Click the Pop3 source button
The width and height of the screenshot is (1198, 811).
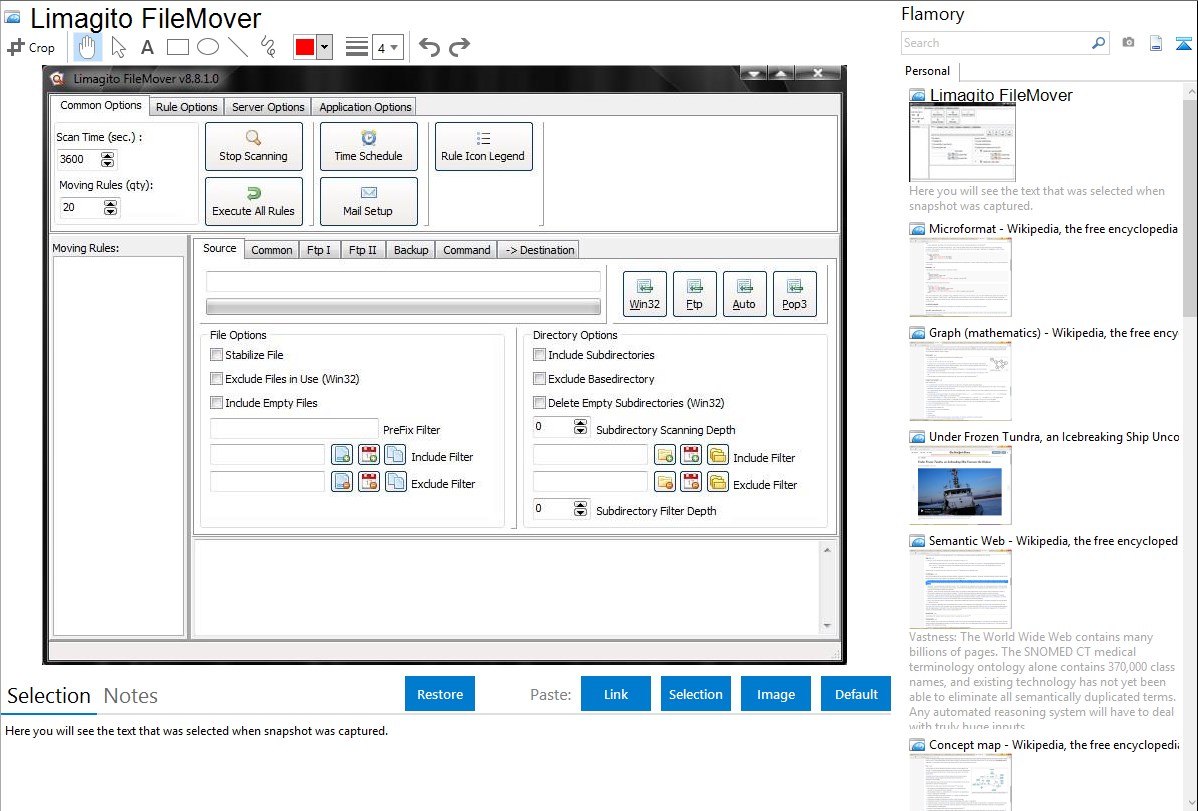[795, 294]
